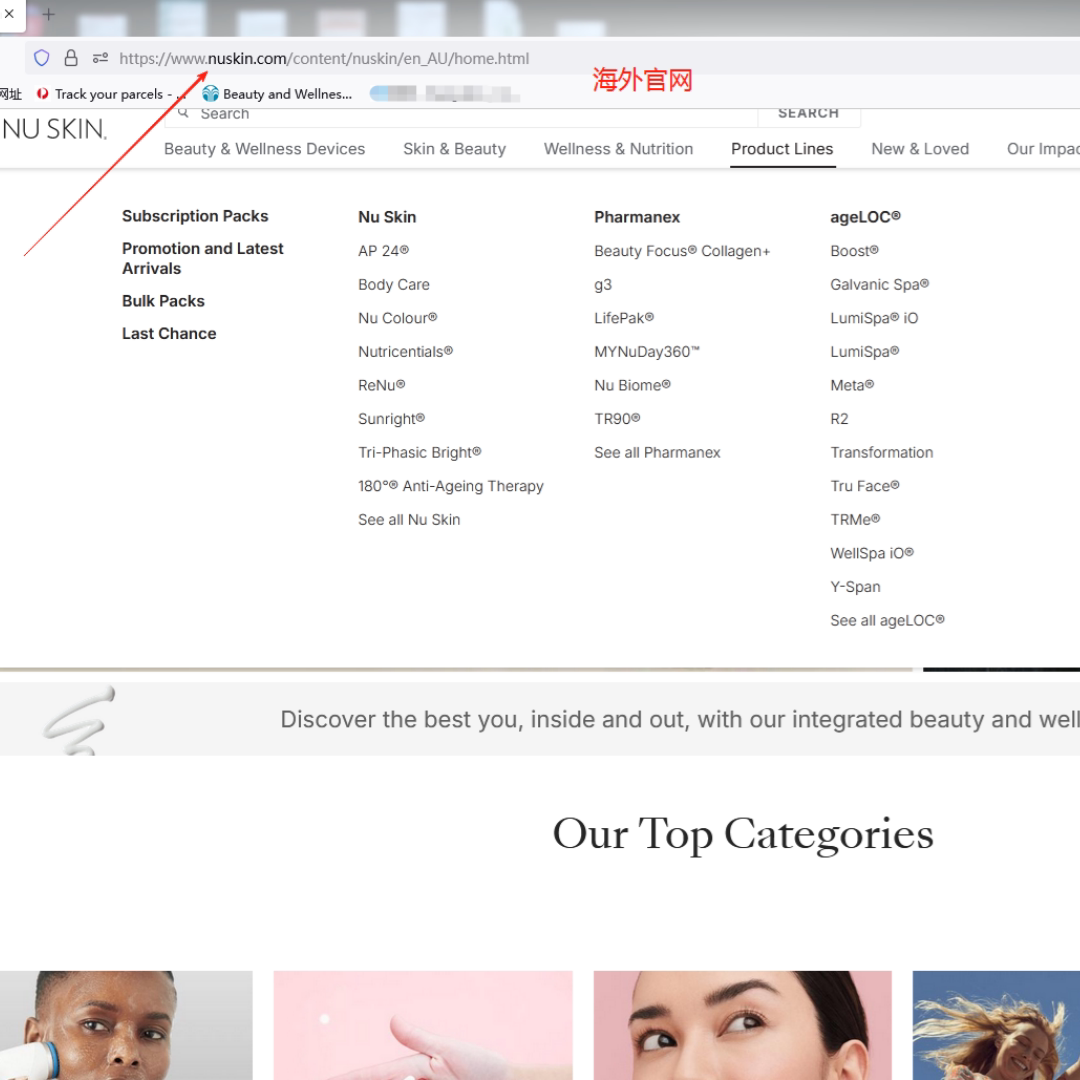Open Body Care product line
The height and width of the screenshot is (1080, 1080).
coord(393,284)
